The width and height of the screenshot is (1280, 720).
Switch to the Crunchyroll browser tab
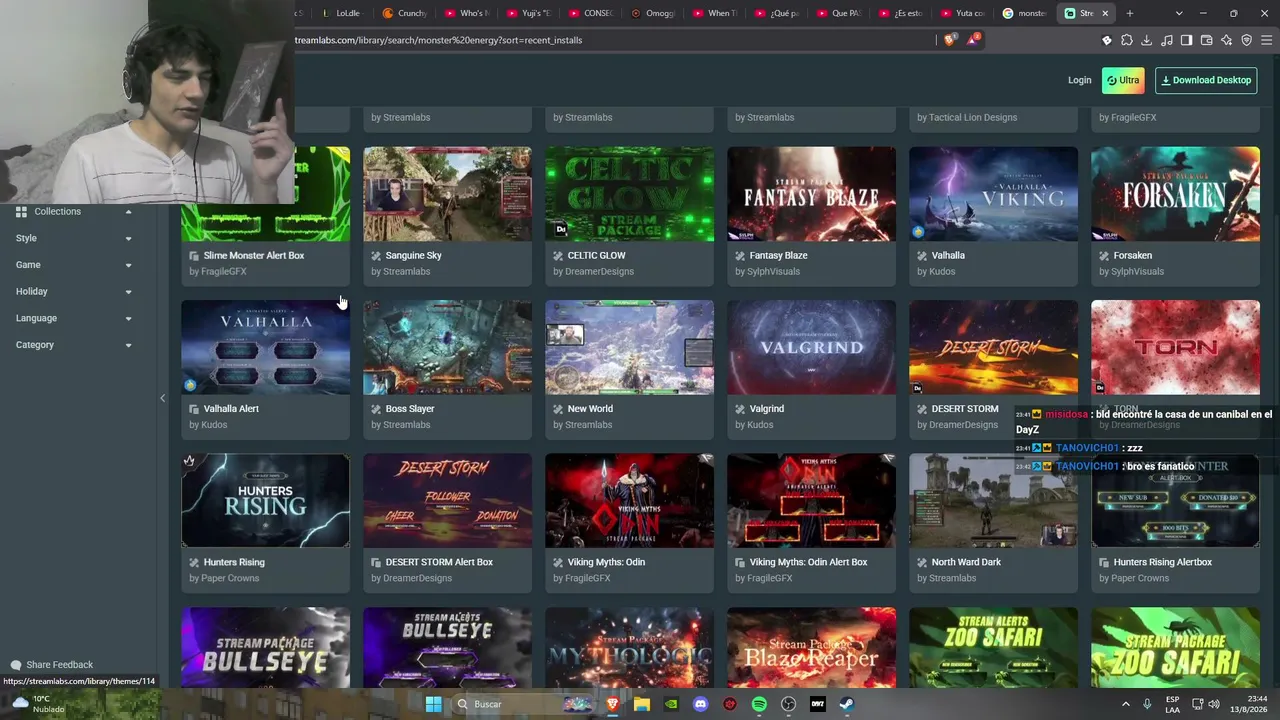[x=406, y=13]
